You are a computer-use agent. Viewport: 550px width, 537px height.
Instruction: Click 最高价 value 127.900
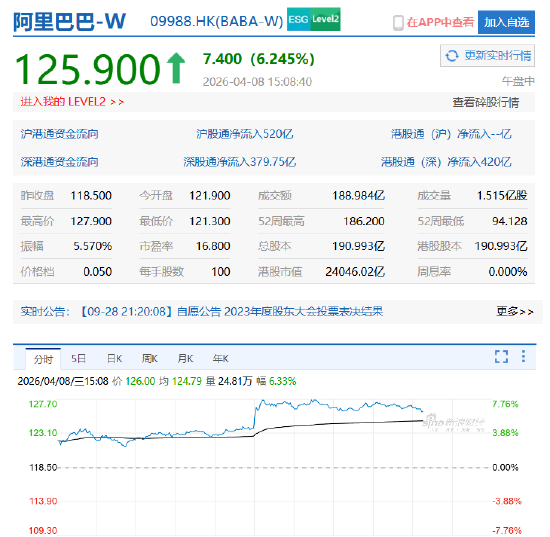point(91,221)
